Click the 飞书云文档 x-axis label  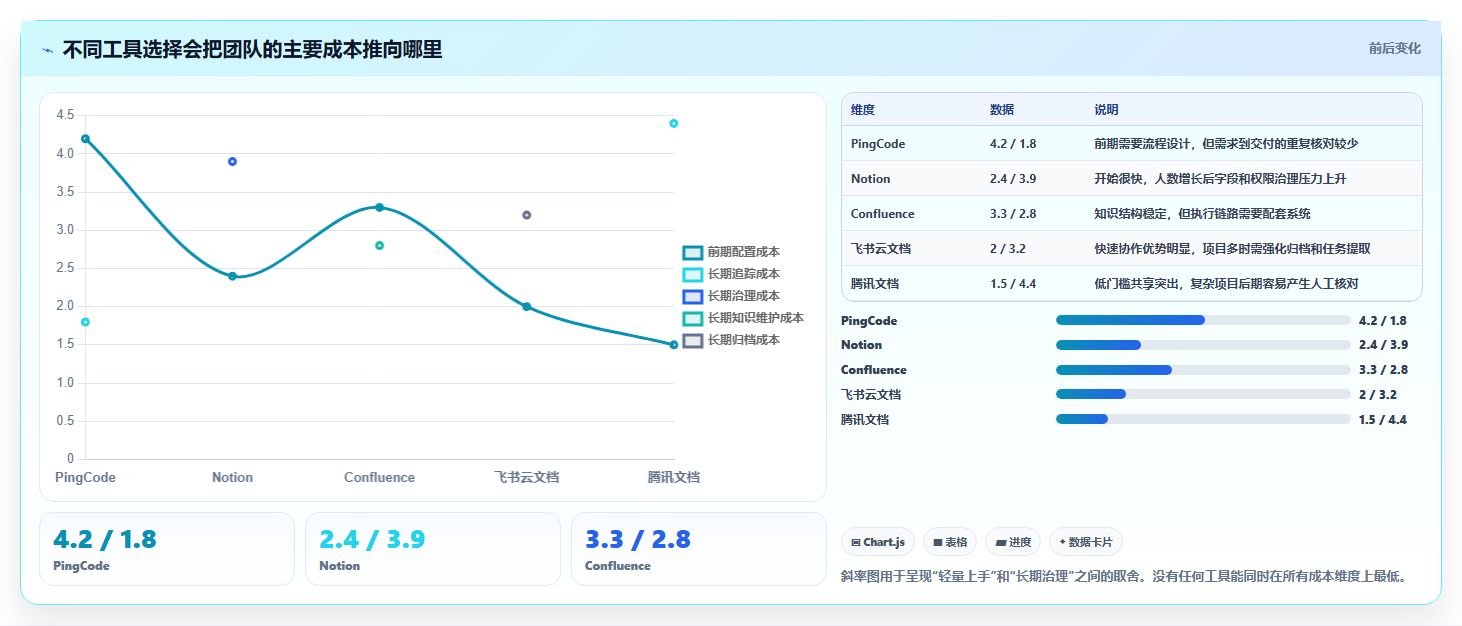(526, 477)
